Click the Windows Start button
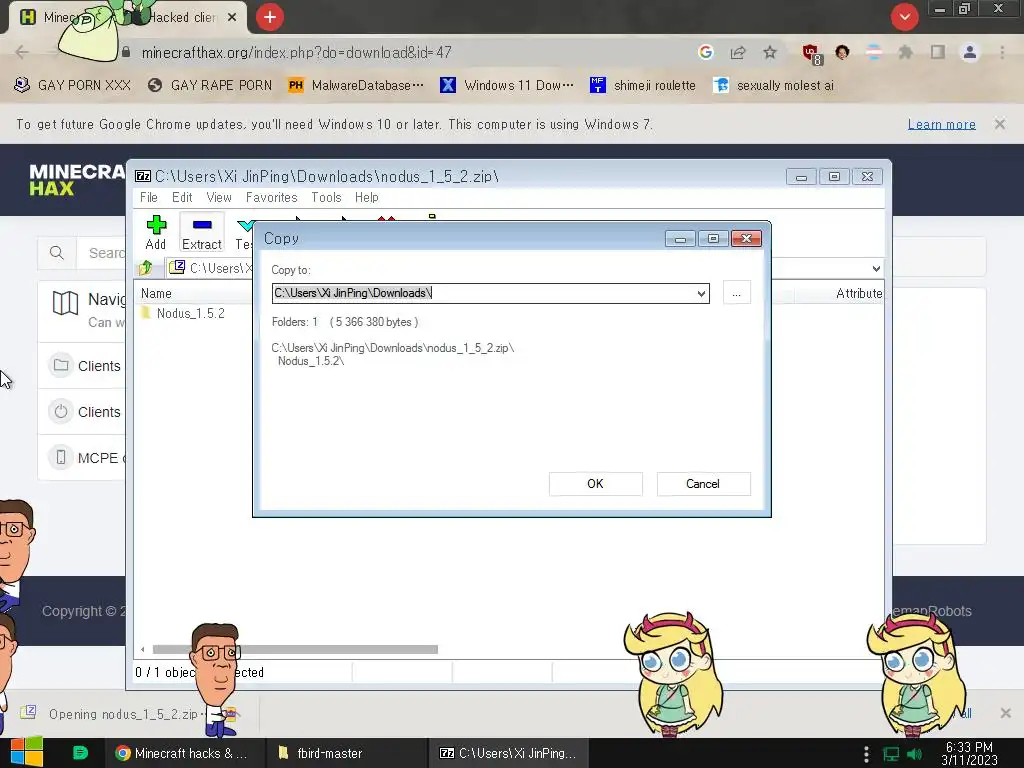Screen dimensions: 1024x768 point(26,752)
